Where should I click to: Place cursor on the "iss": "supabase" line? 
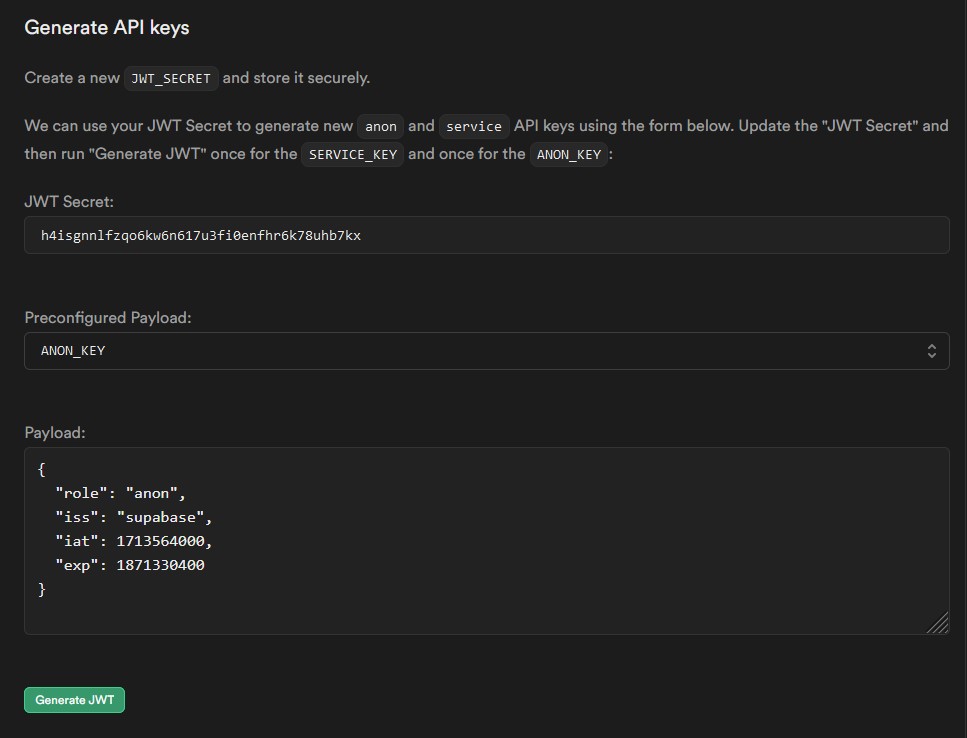133,517
